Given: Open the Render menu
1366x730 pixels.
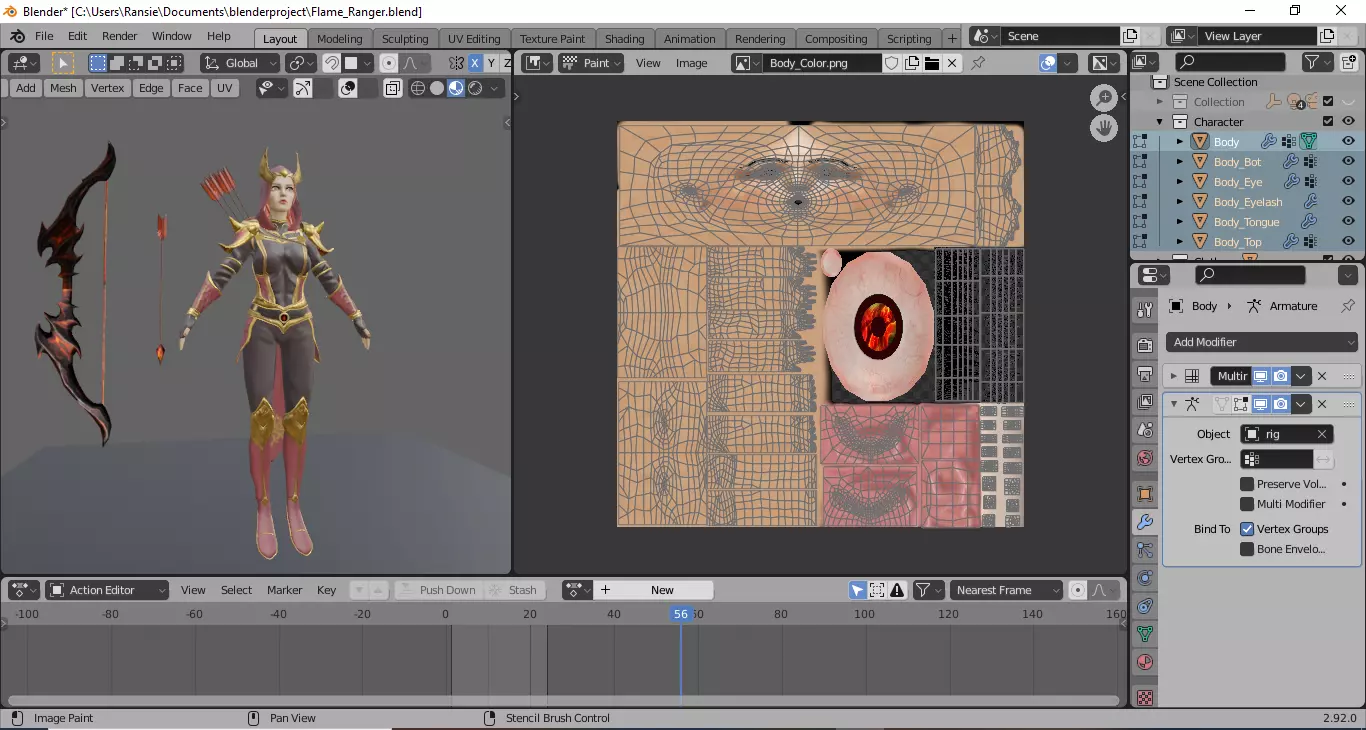Looking at the screenshot, I should 119,36.
